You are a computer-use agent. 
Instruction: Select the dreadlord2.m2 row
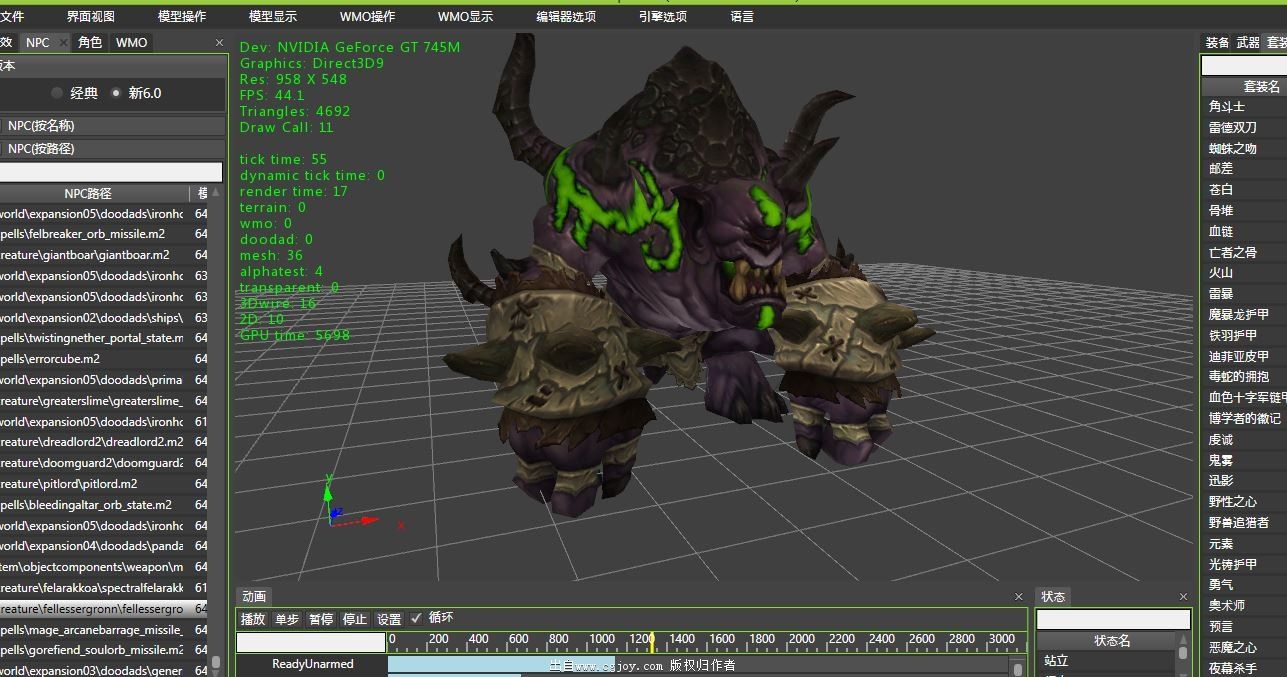104,442
